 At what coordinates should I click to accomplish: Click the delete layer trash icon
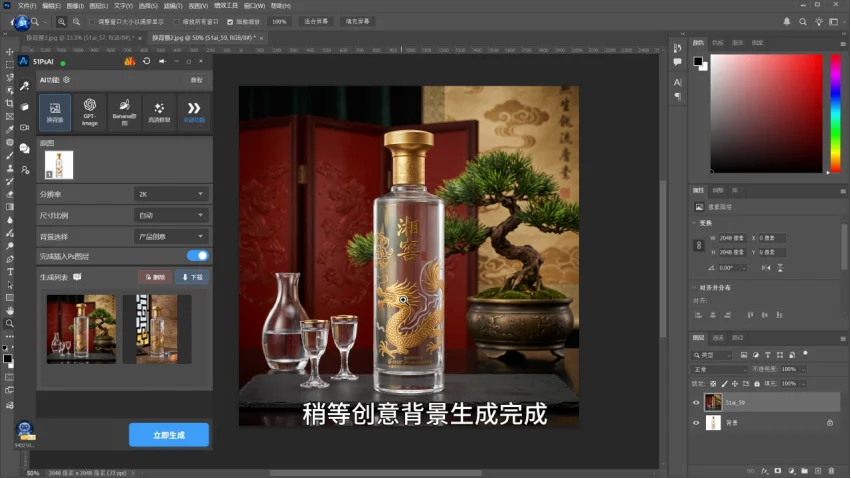coord(831,471)
